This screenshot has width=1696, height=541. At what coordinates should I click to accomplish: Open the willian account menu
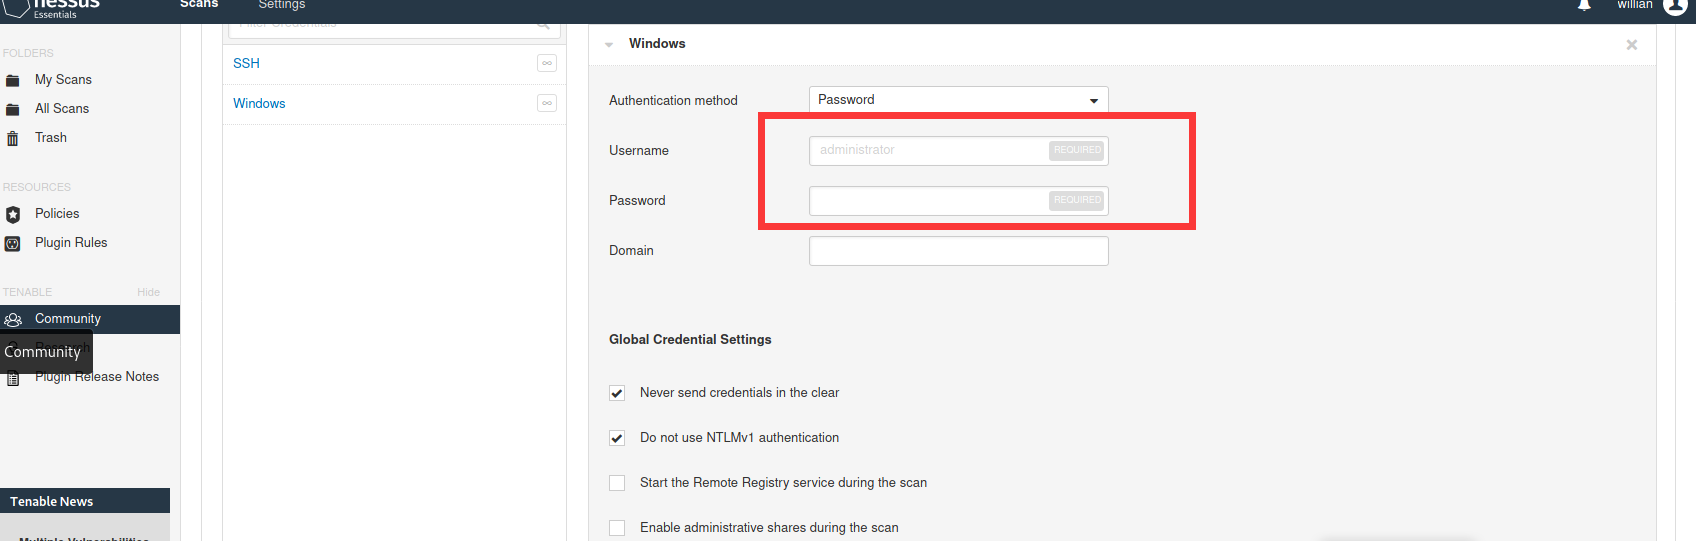1635,5
